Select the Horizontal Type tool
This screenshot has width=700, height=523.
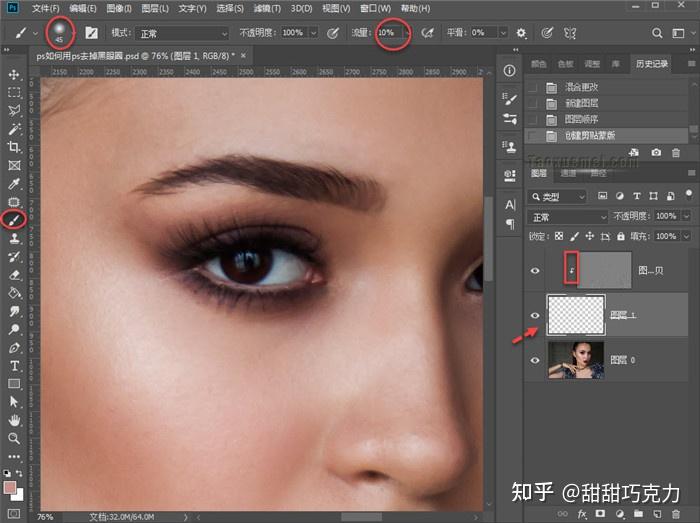point(14,366)
